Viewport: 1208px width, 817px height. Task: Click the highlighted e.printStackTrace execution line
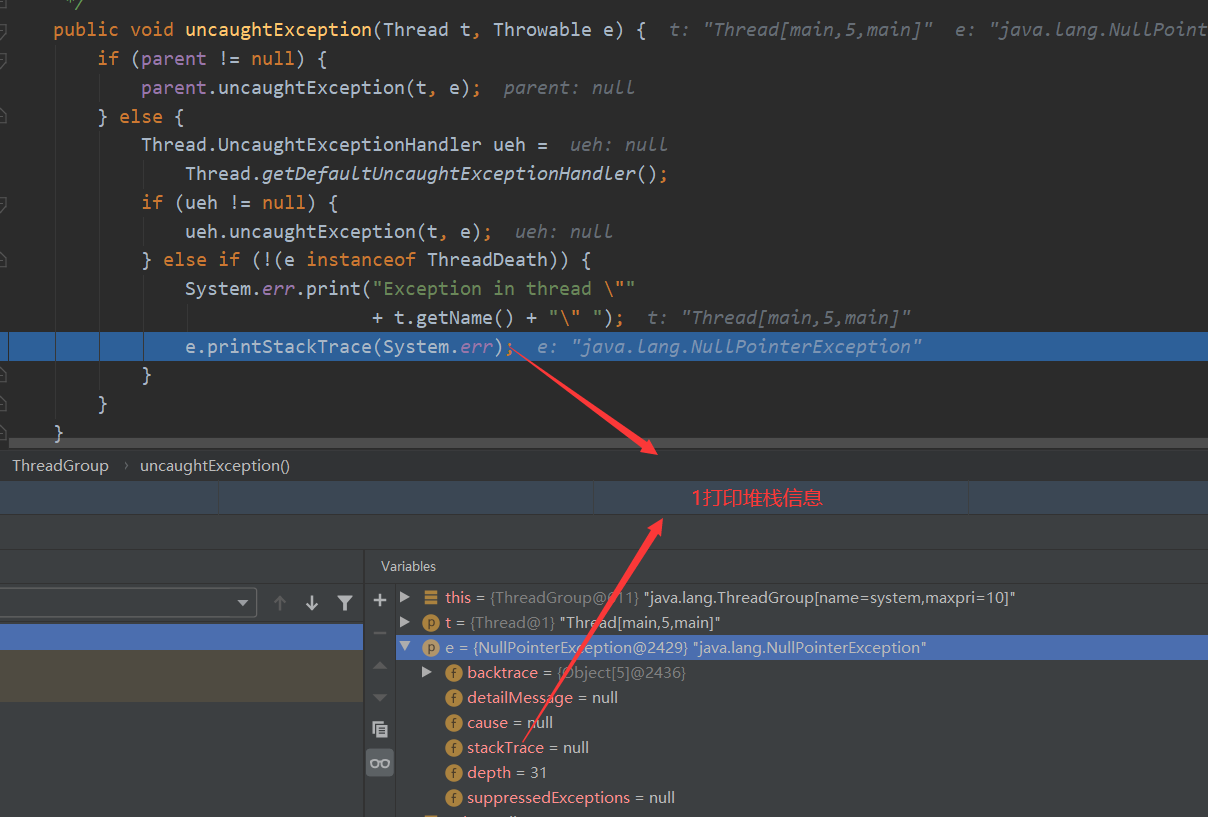[604, 346]
